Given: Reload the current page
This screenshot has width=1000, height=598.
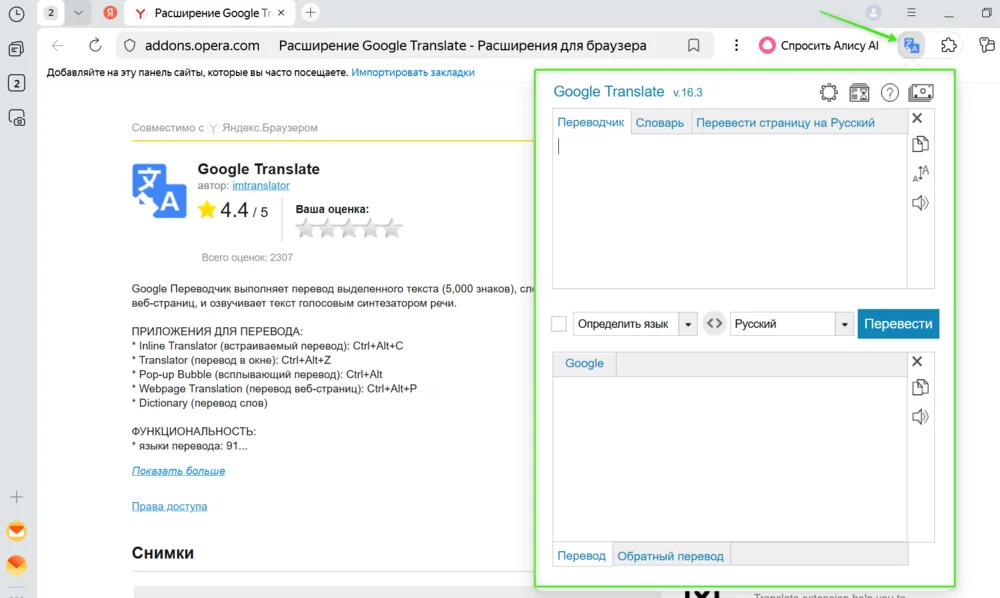Looking at the screenshot, I should point(95,45).
